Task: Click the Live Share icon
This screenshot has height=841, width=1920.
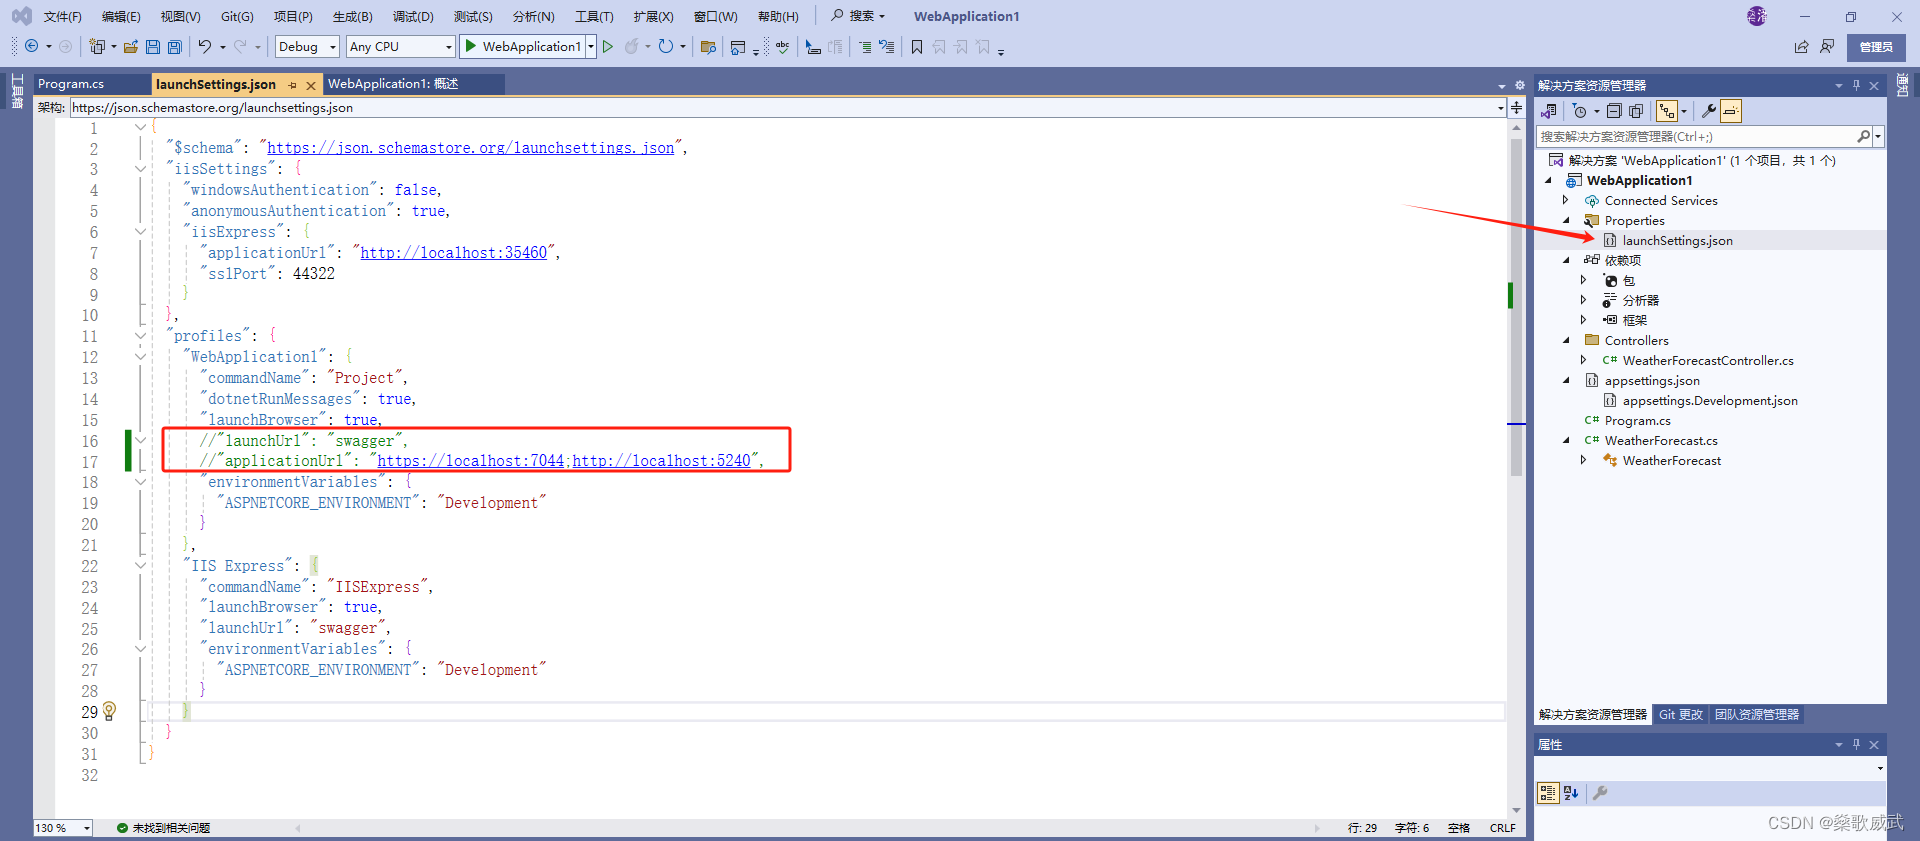Action: click(x=1801, y=46)
